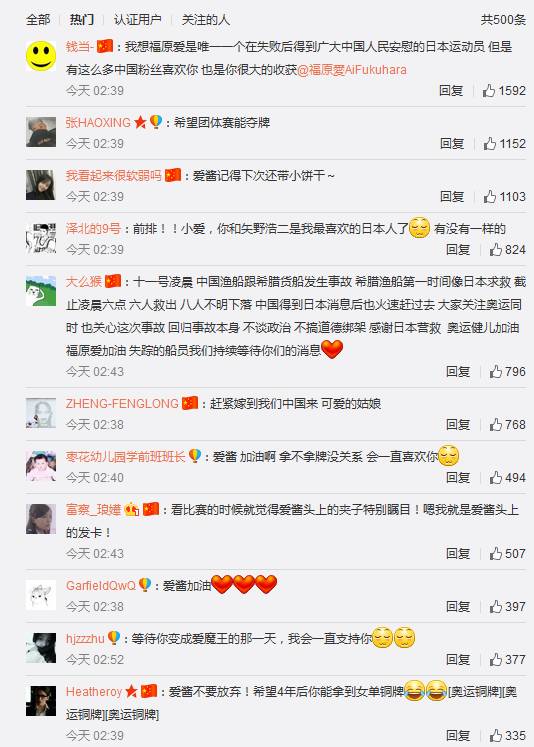This screenshot has height=747, width=534.
Task: Click the yellow smiley avatar of 钱当-
Action: (41, 55)
